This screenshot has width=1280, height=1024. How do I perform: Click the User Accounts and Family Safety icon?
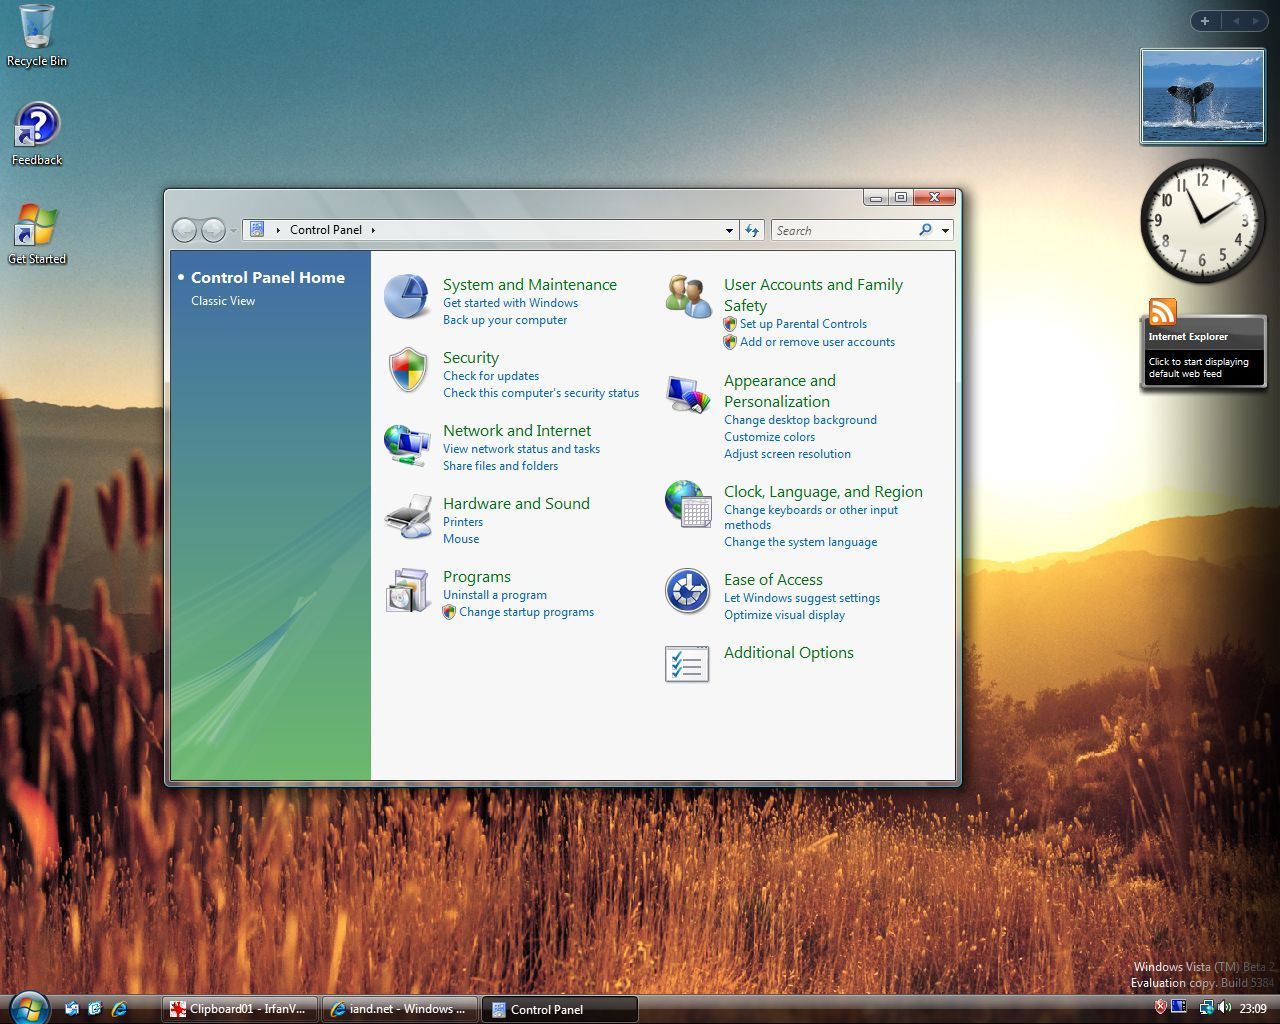688,297
